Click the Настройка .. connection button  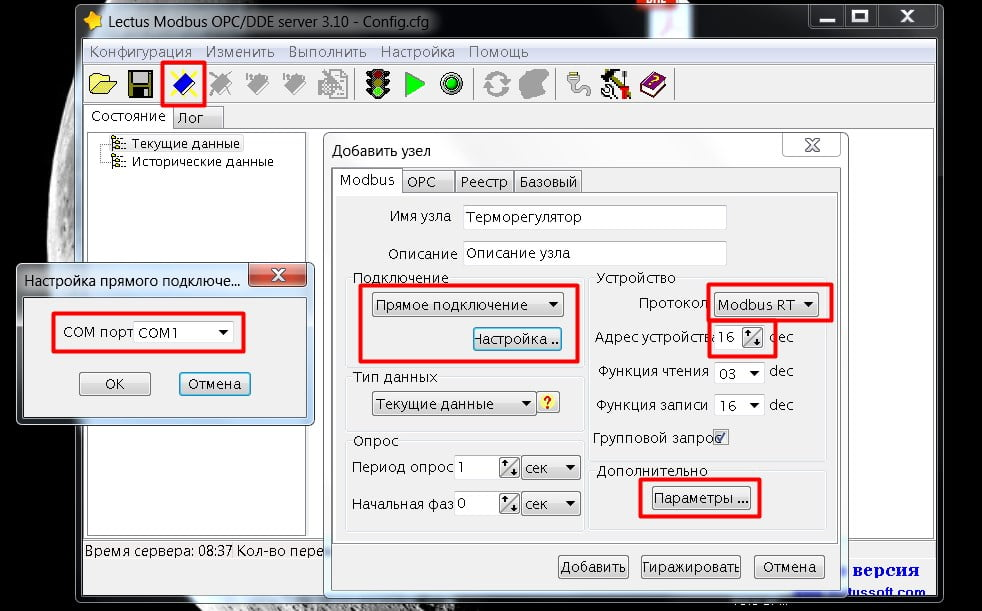click(x=517, y=339)
